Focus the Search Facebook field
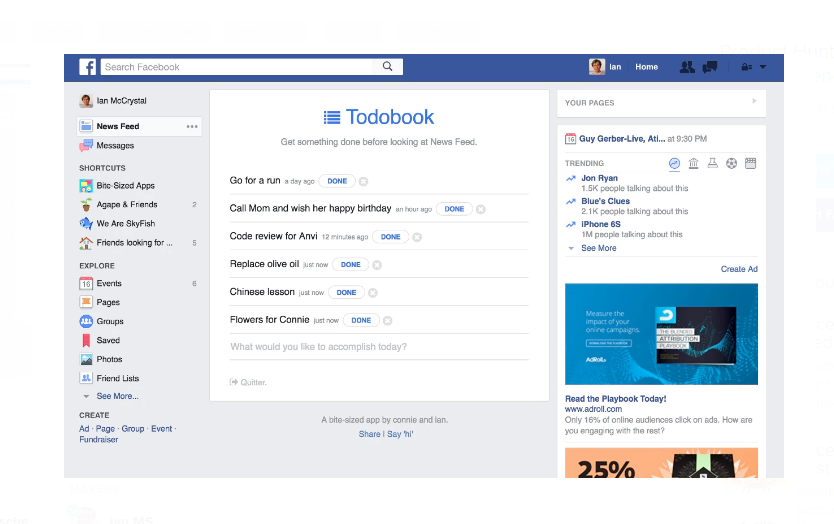The width and height of the screenshot is (834, 524). pyautogui.click(x=237, y=66)
